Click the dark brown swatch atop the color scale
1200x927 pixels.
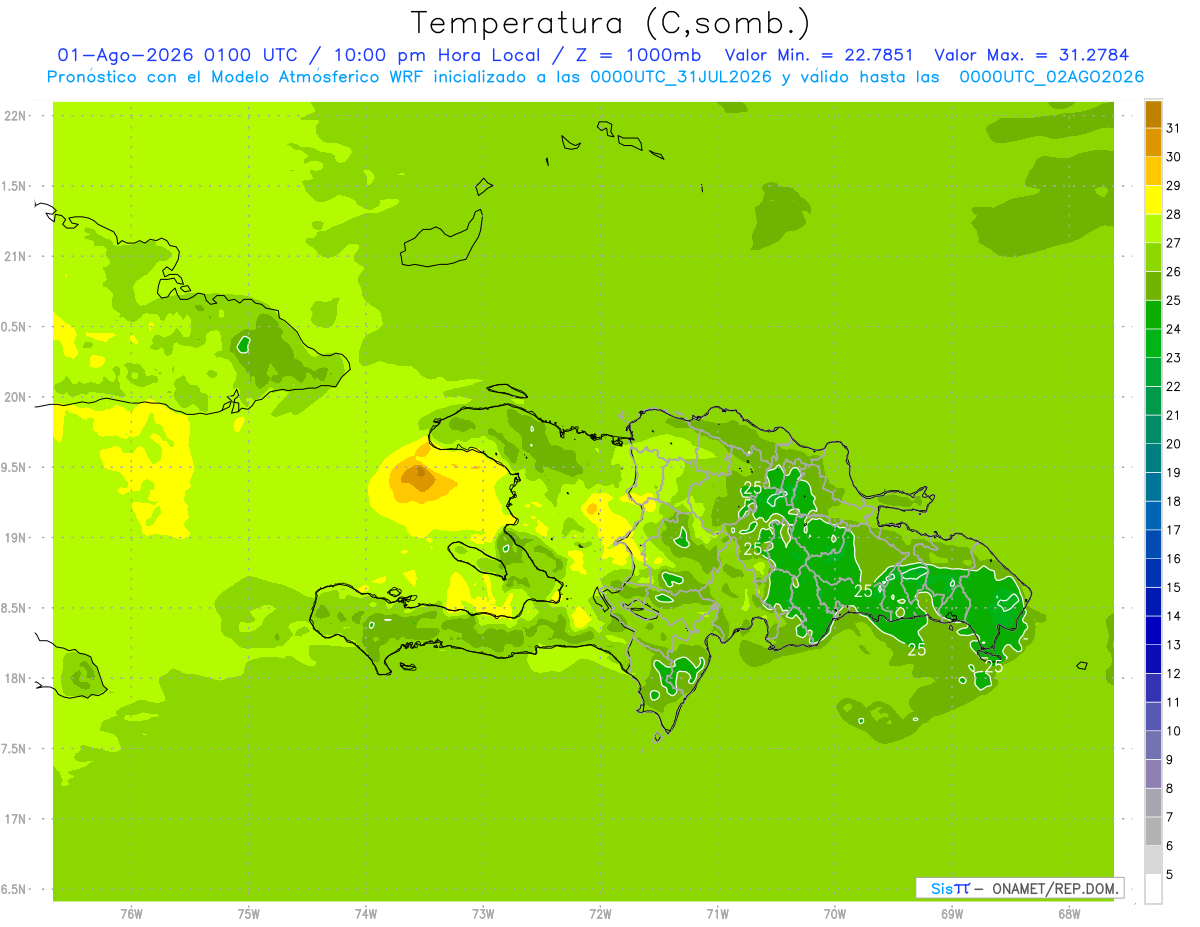1153,115
